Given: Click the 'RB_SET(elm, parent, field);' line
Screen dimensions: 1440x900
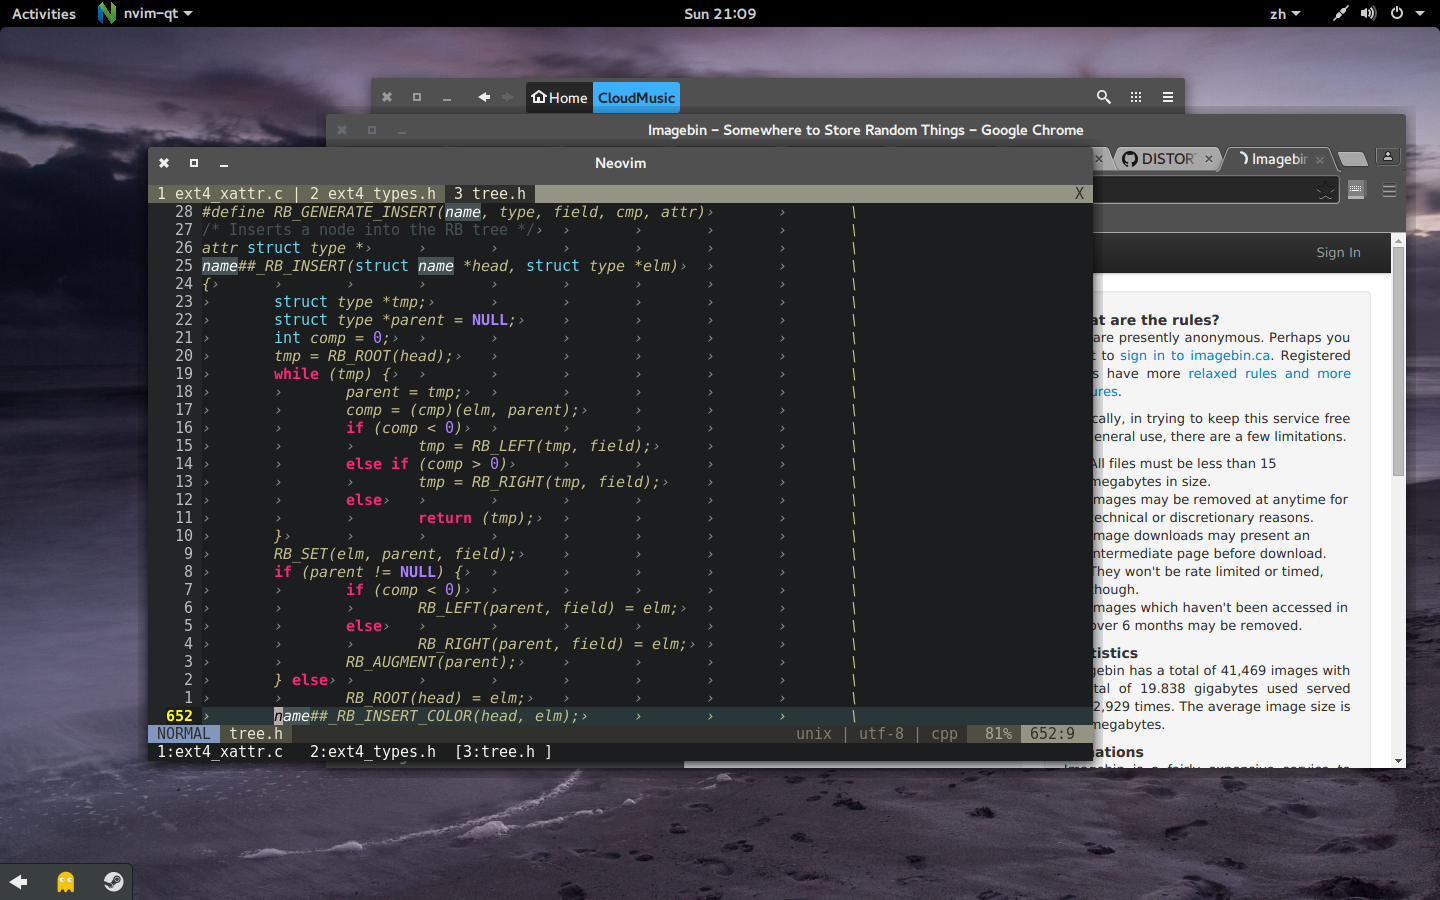Looking at the screenshot, I should click(395, 554).
